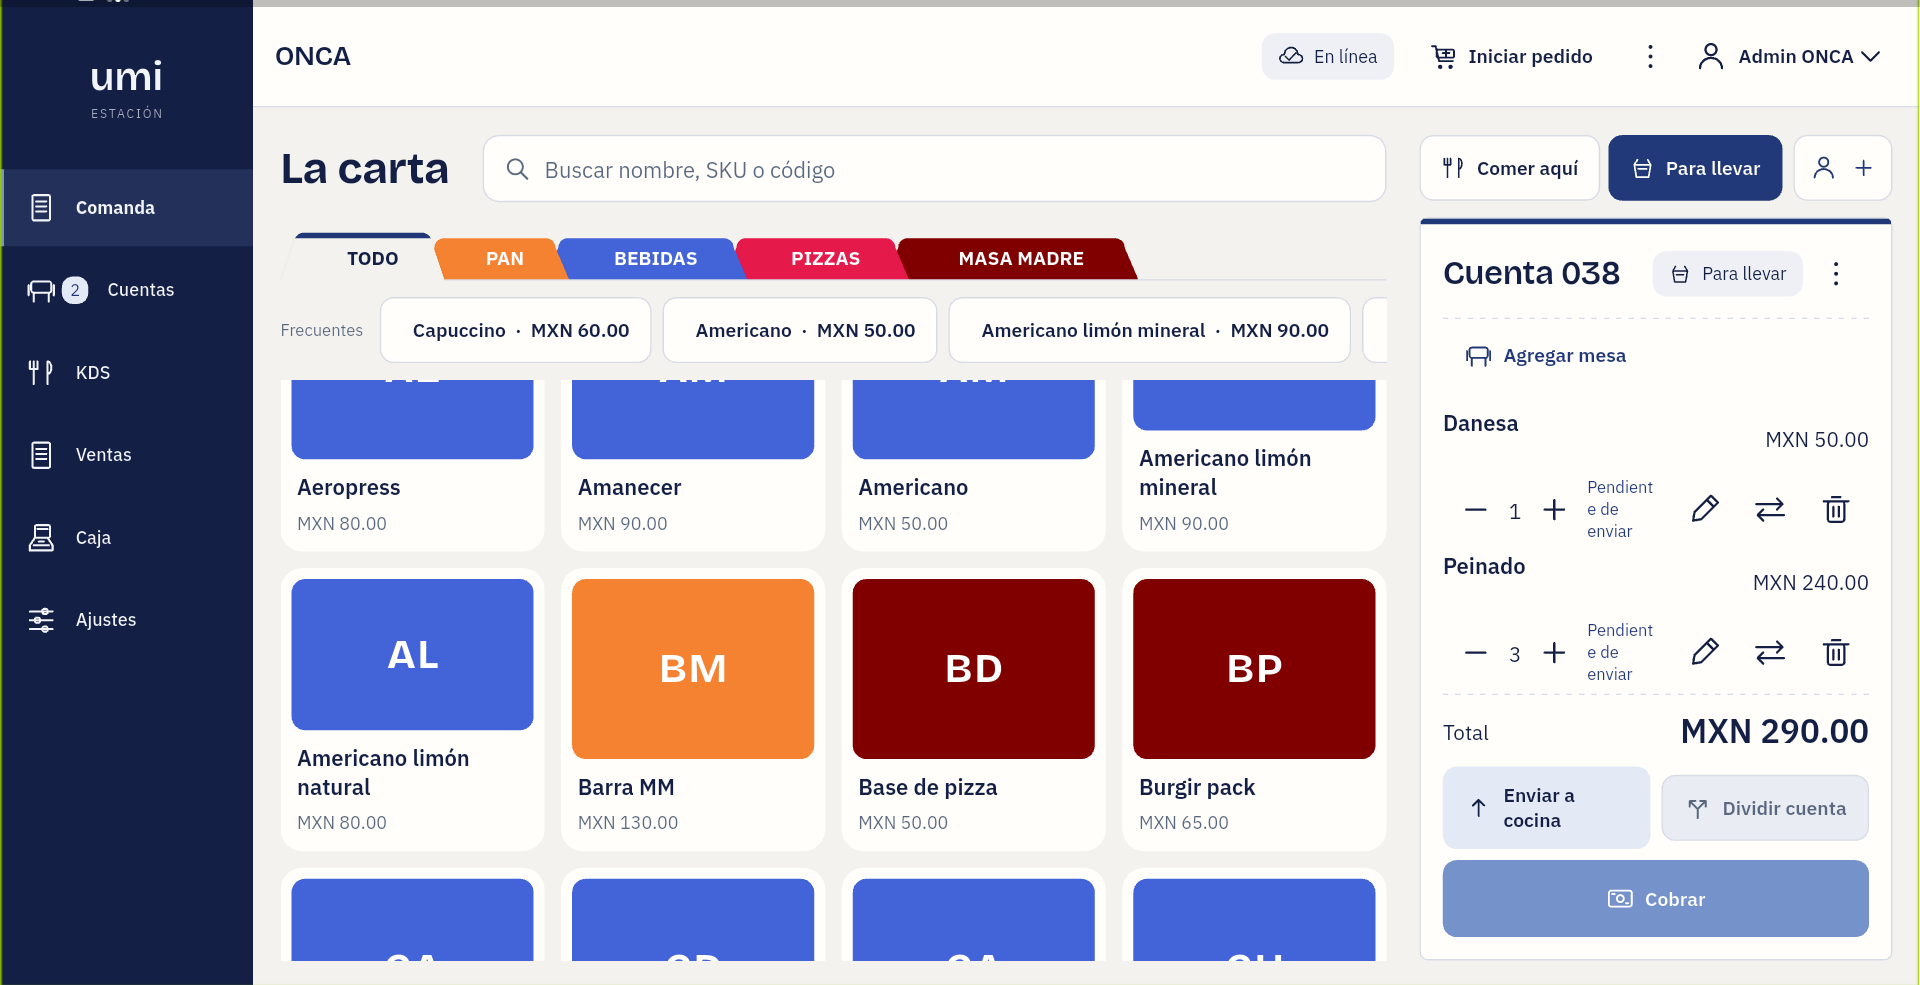Screen dimensions: 1920x985
Task: Add a customer with person plus button
Action: (x=1842, y=168)
